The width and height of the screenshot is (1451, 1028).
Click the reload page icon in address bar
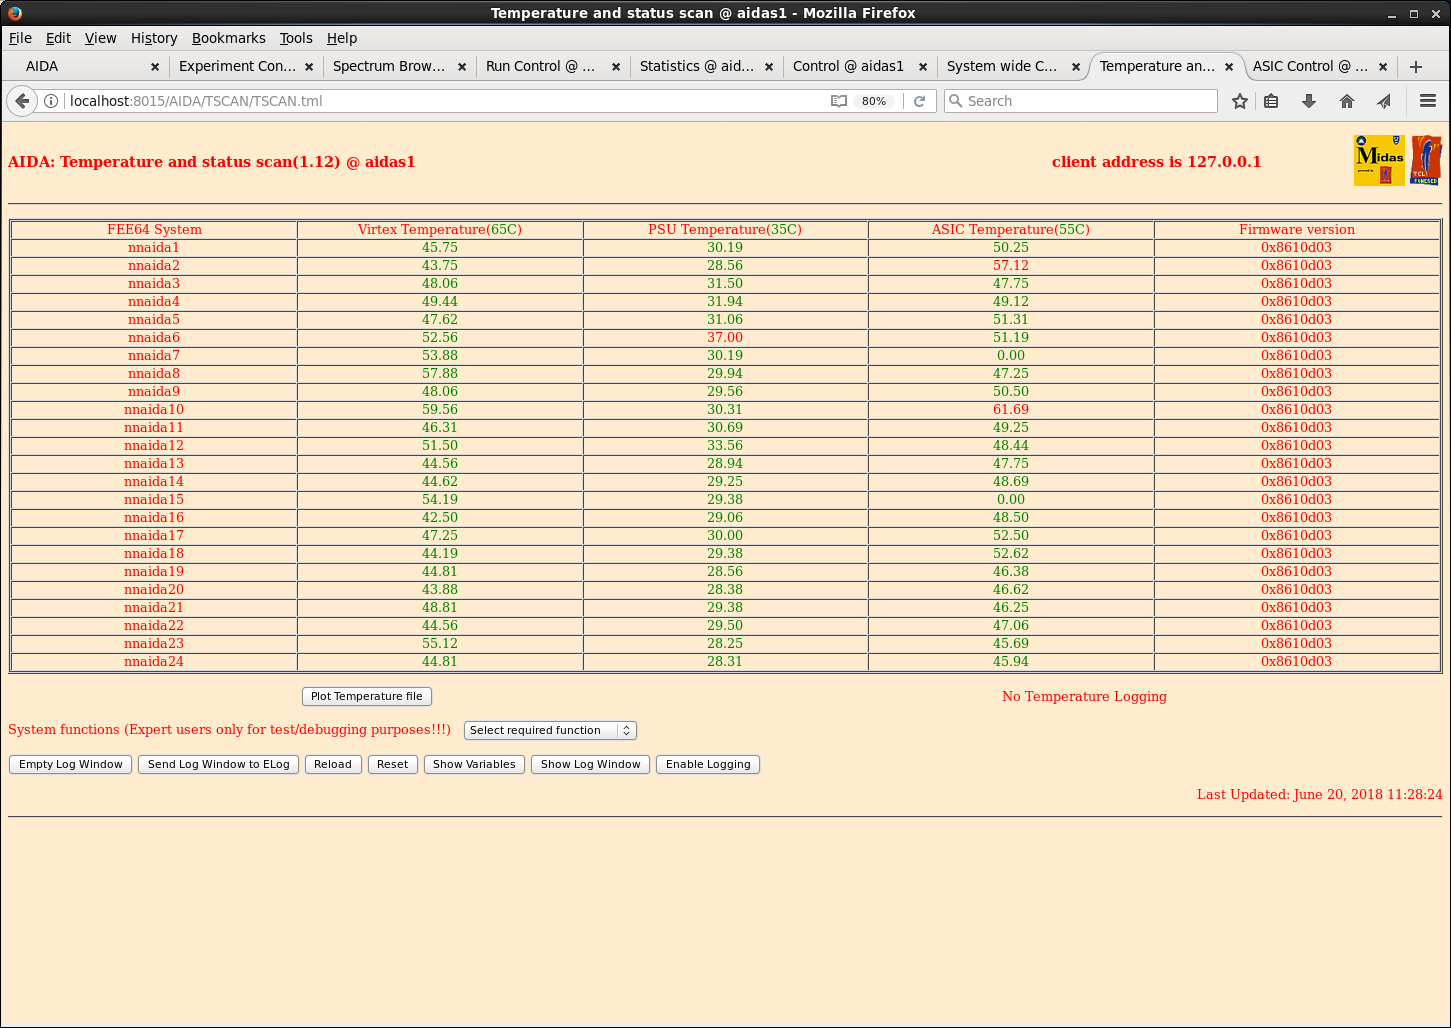[x=919, y=101]
